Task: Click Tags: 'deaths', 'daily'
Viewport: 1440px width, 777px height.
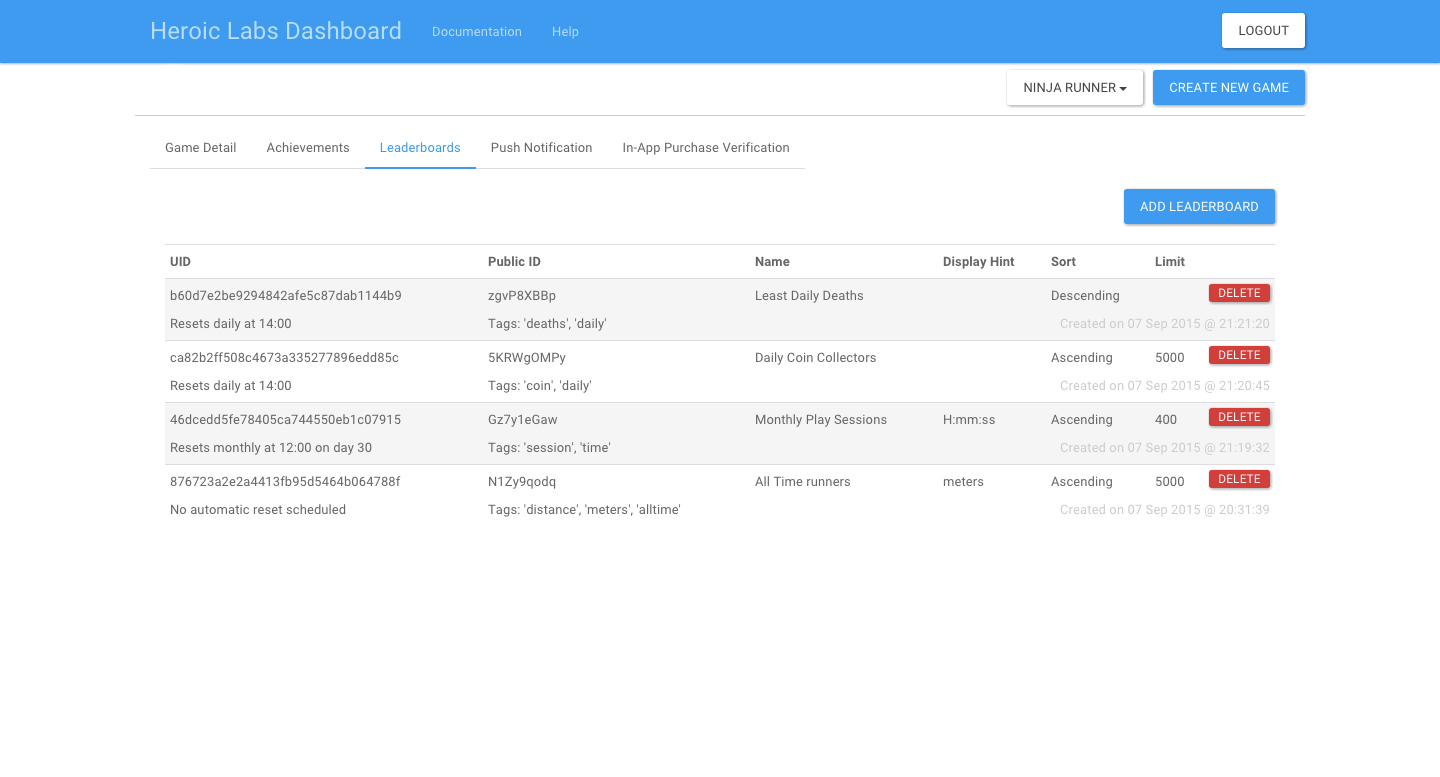Action: coord(547,324)
